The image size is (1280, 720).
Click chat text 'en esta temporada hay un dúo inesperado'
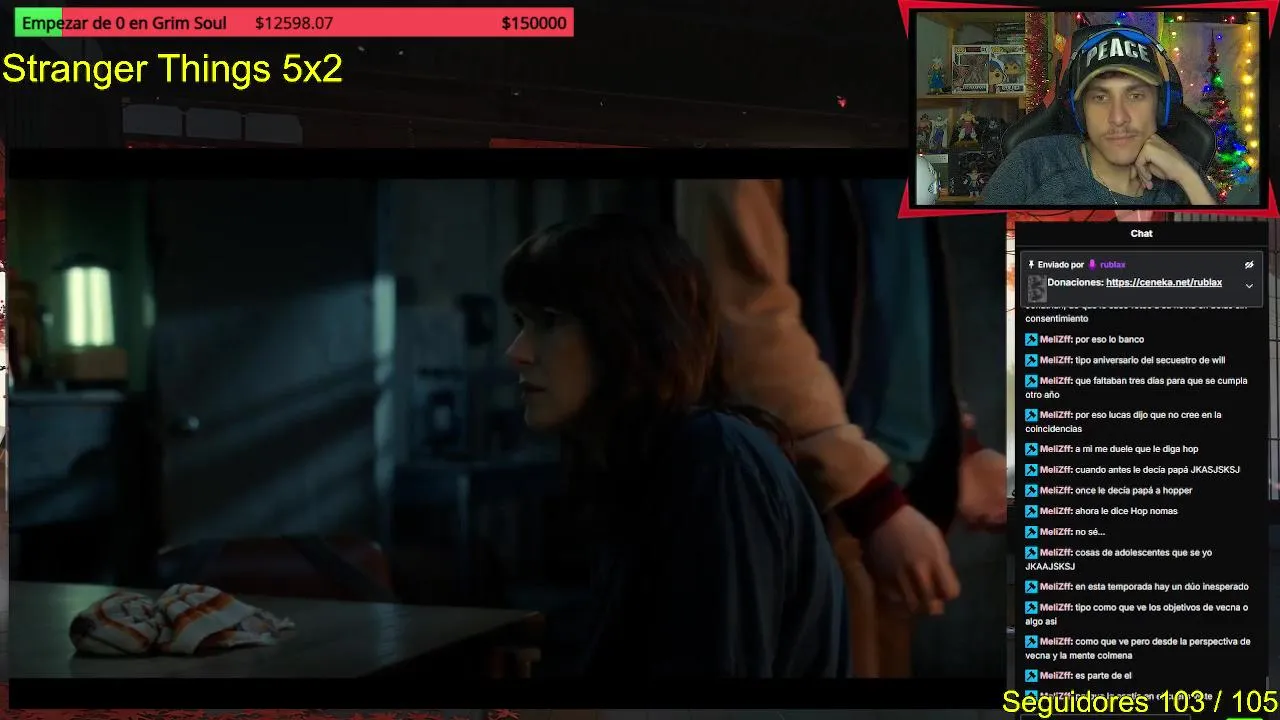coord(1162,587)
